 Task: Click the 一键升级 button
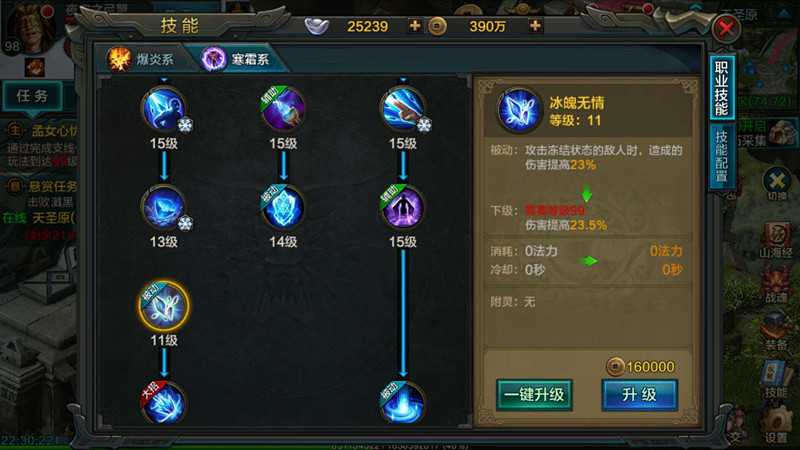534,395
